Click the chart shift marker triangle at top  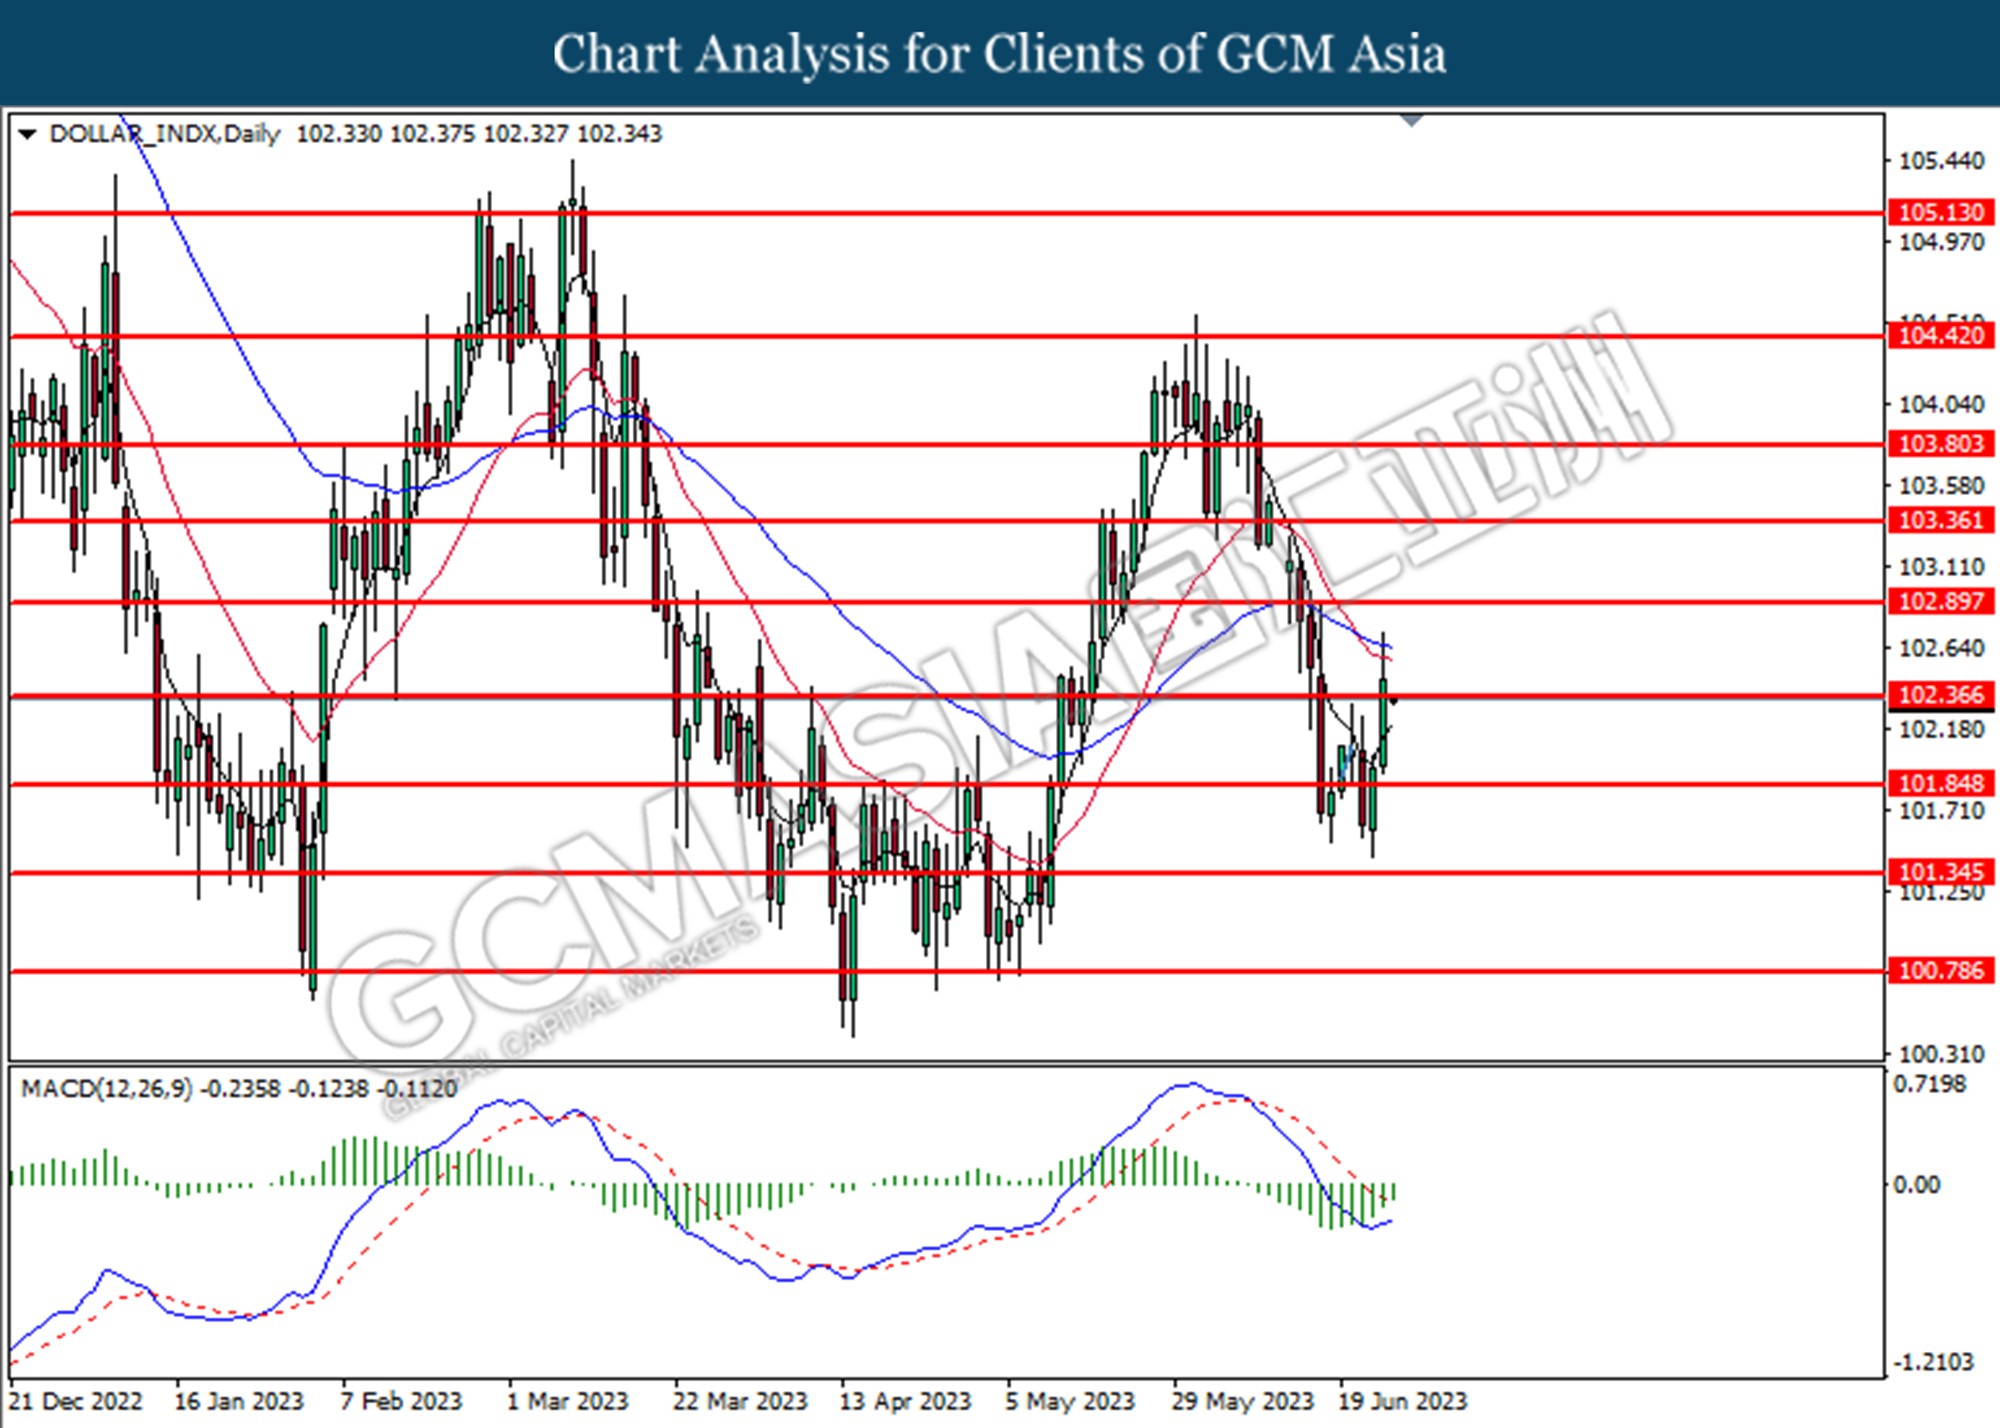pos(1411,121)
